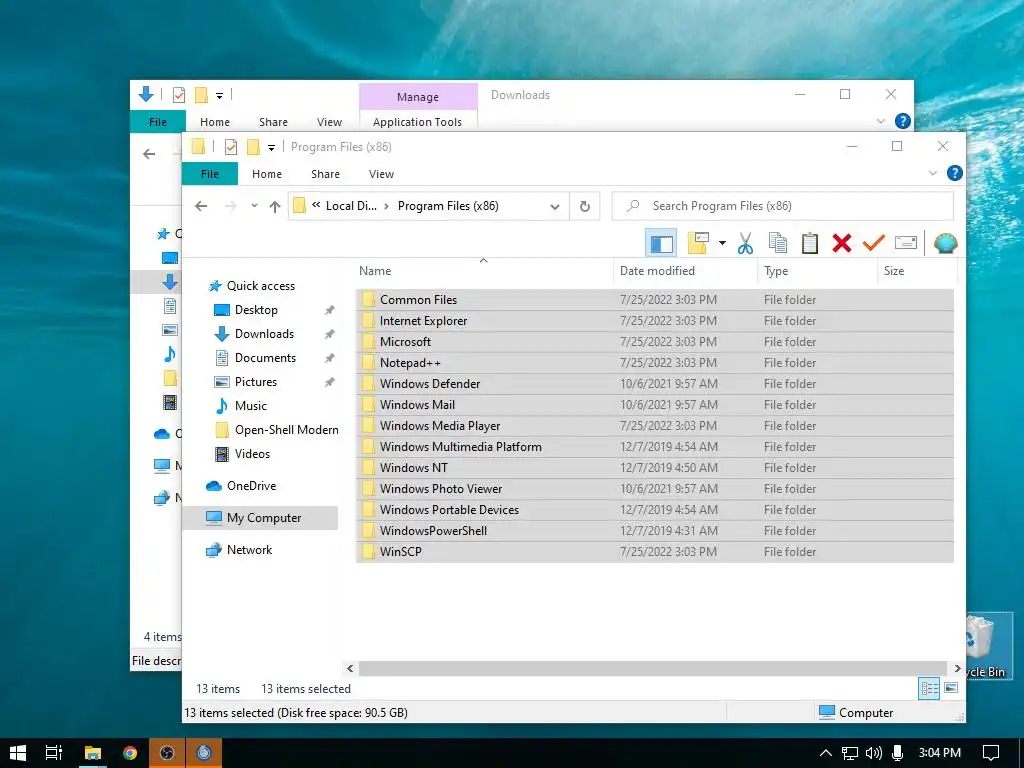Open Windows Start menu
This screenshot has width=1024, height=768.
tap(18, 753)
